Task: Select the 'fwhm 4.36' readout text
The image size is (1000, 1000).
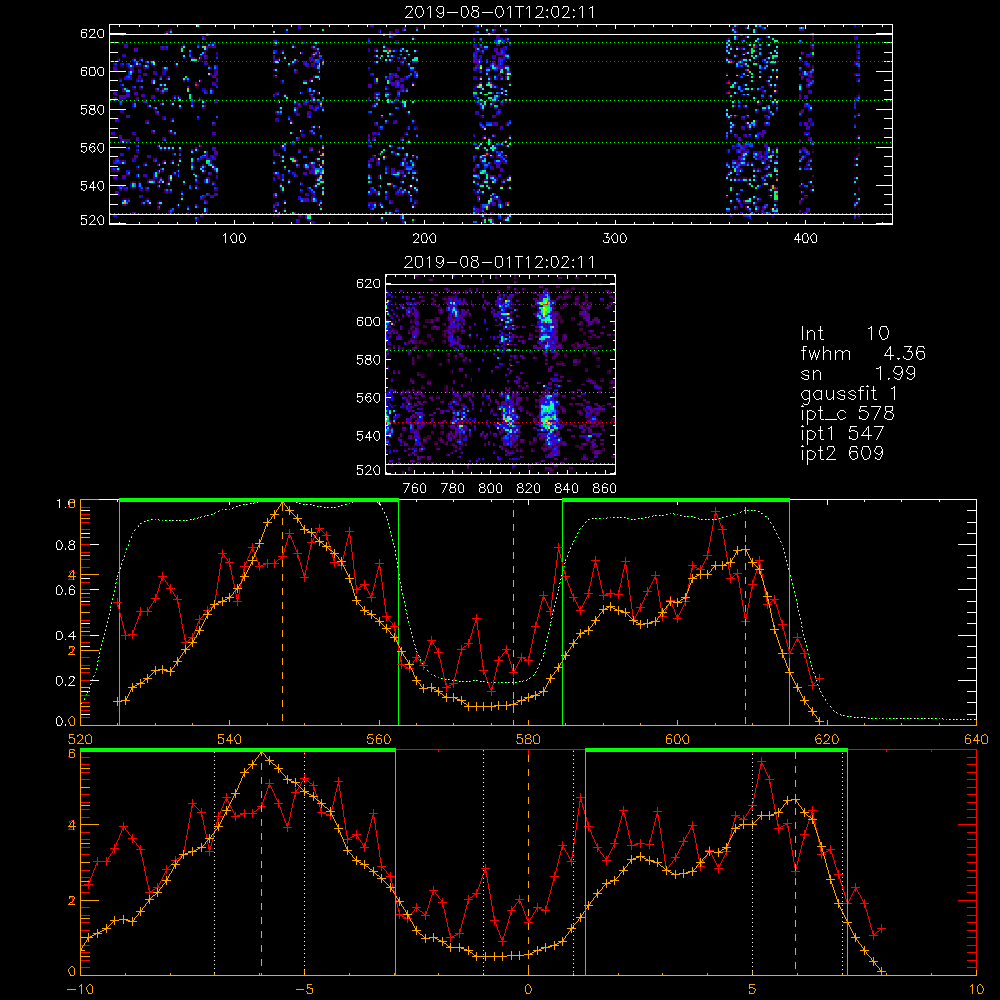Action: (863, 353)
